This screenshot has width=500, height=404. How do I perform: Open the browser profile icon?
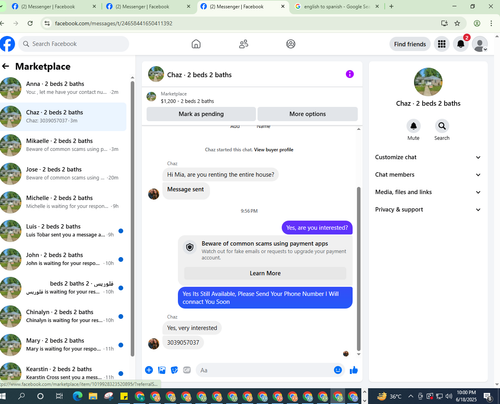click(477, 23)
